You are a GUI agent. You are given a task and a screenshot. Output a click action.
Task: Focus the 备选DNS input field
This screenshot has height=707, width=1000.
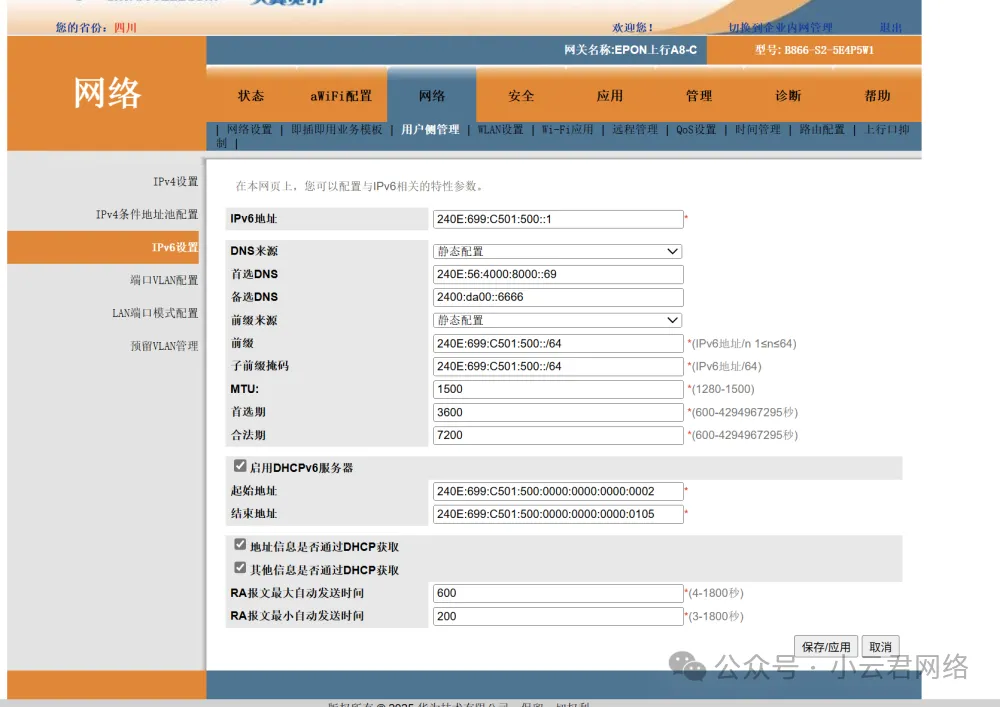click(x=558, y=297)
